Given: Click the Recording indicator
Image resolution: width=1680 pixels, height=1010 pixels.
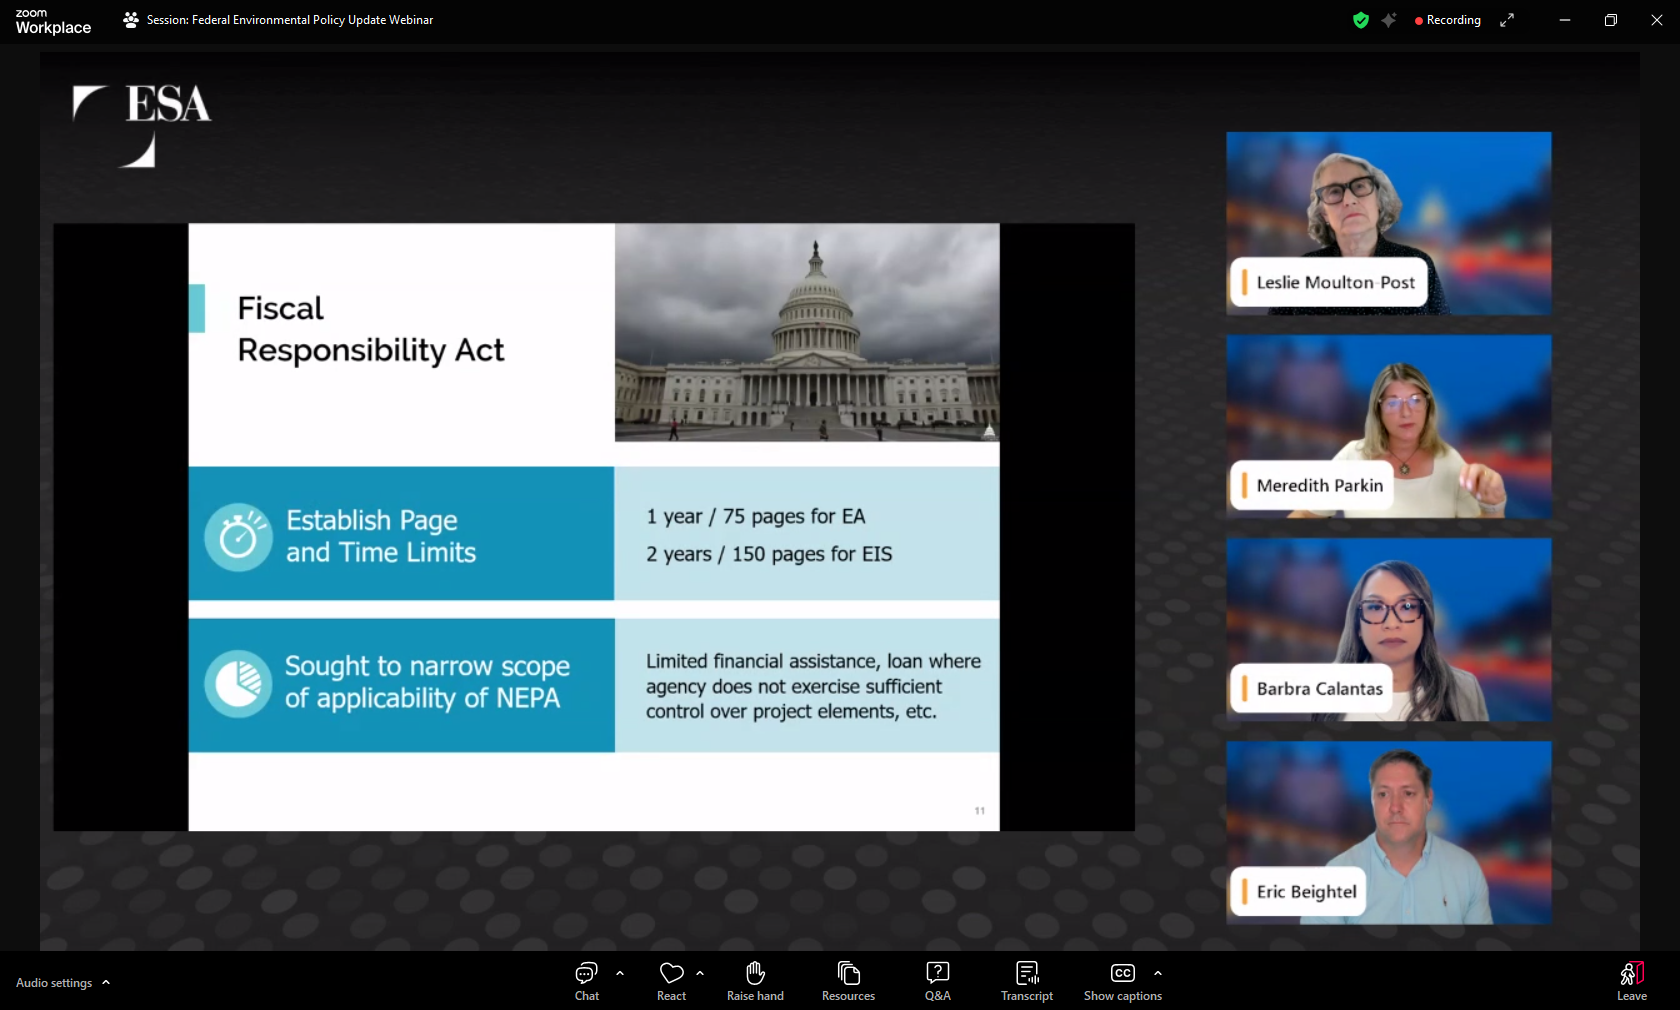Looking at the screenshot, I should pos(1448,20).
